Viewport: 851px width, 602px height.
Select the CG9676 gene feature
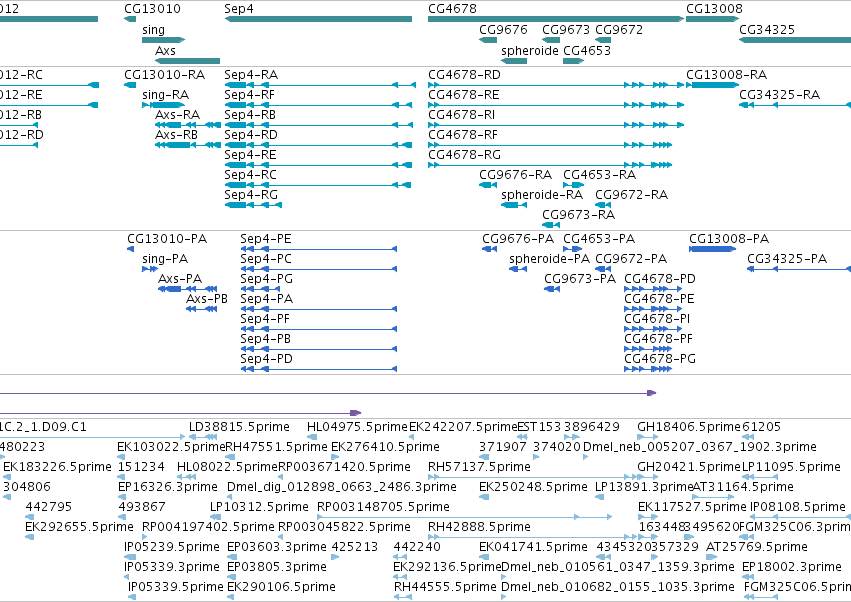tap(488, 40)
